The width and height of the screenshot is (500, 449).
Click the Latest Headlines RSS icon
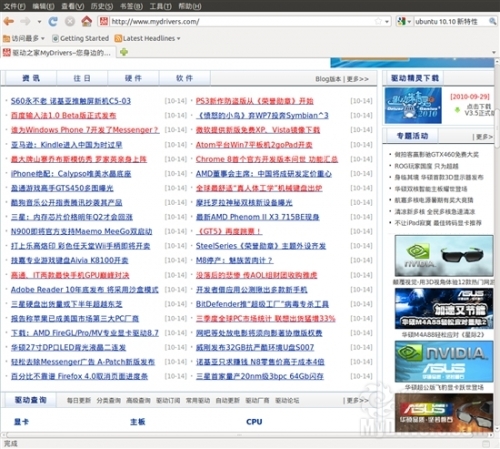(x=118, y=38)
